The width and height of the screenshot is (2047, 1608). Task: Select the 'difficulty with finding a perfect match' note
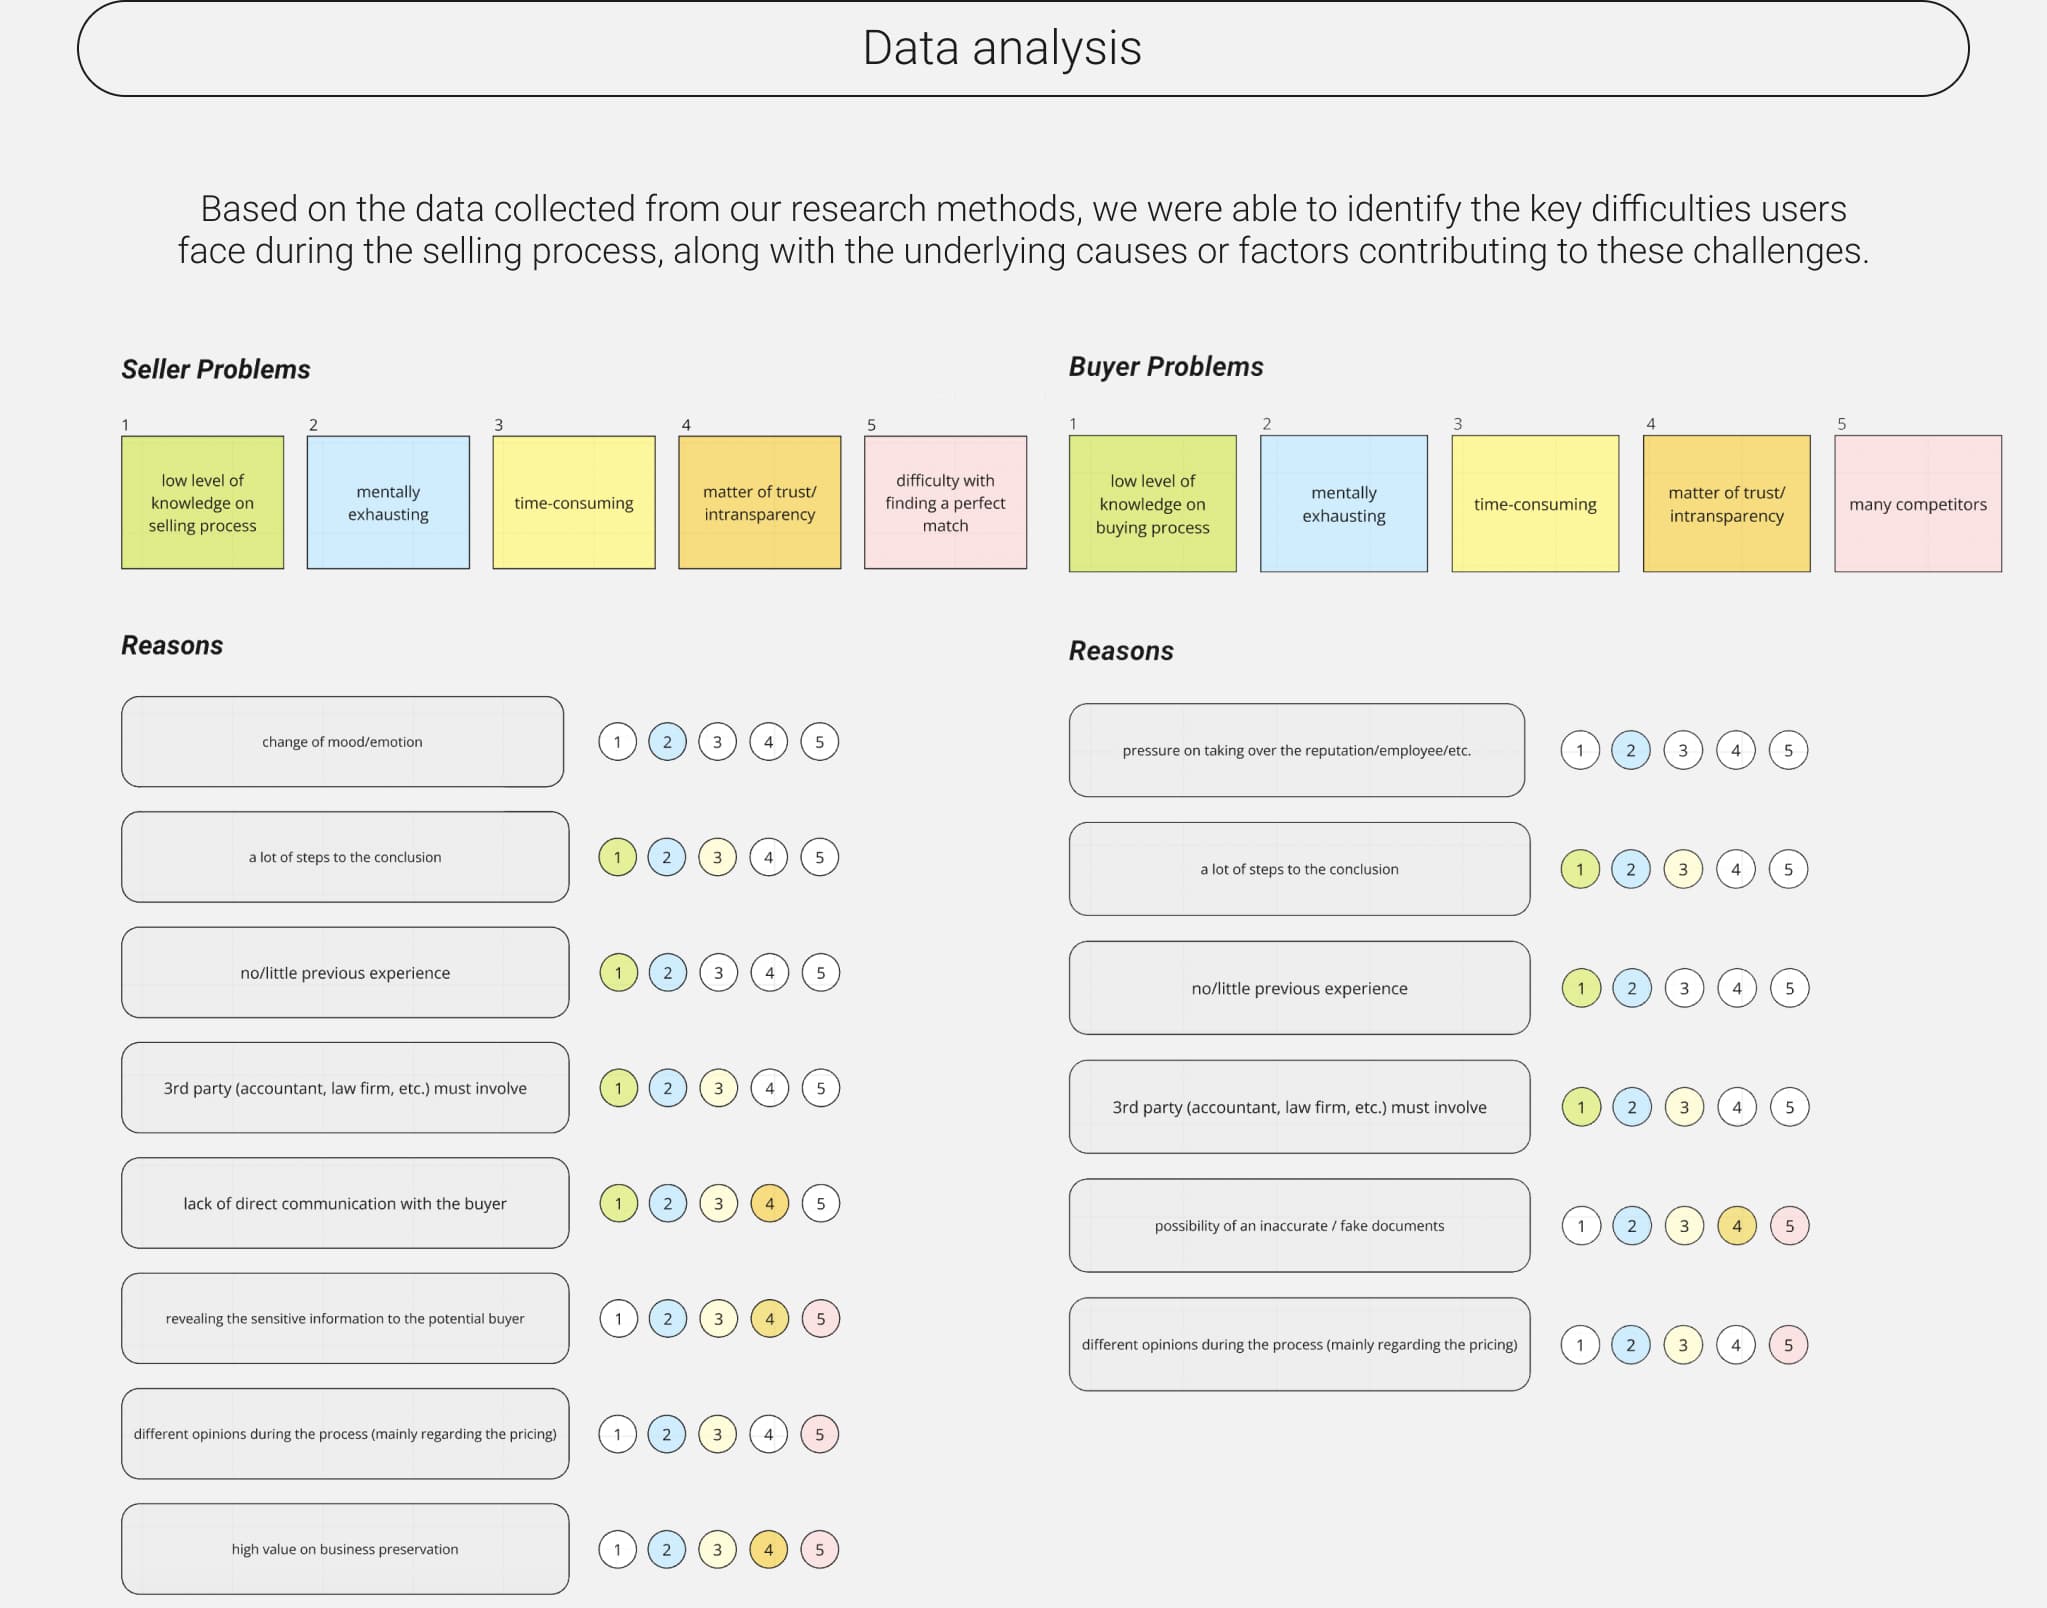click(x=945, y=502)
